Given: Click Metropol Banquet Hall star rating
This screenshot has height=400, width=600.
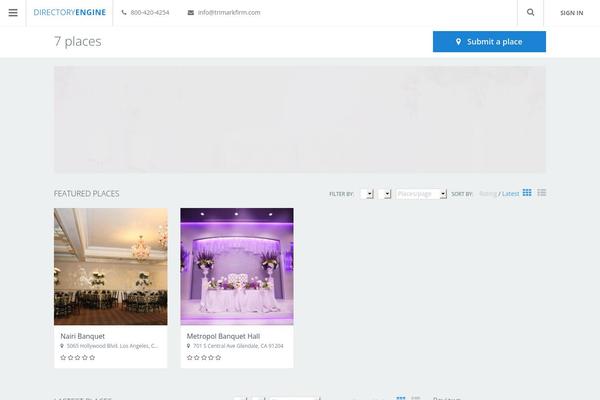Looking at the screenshot, I should coord(204,357).
